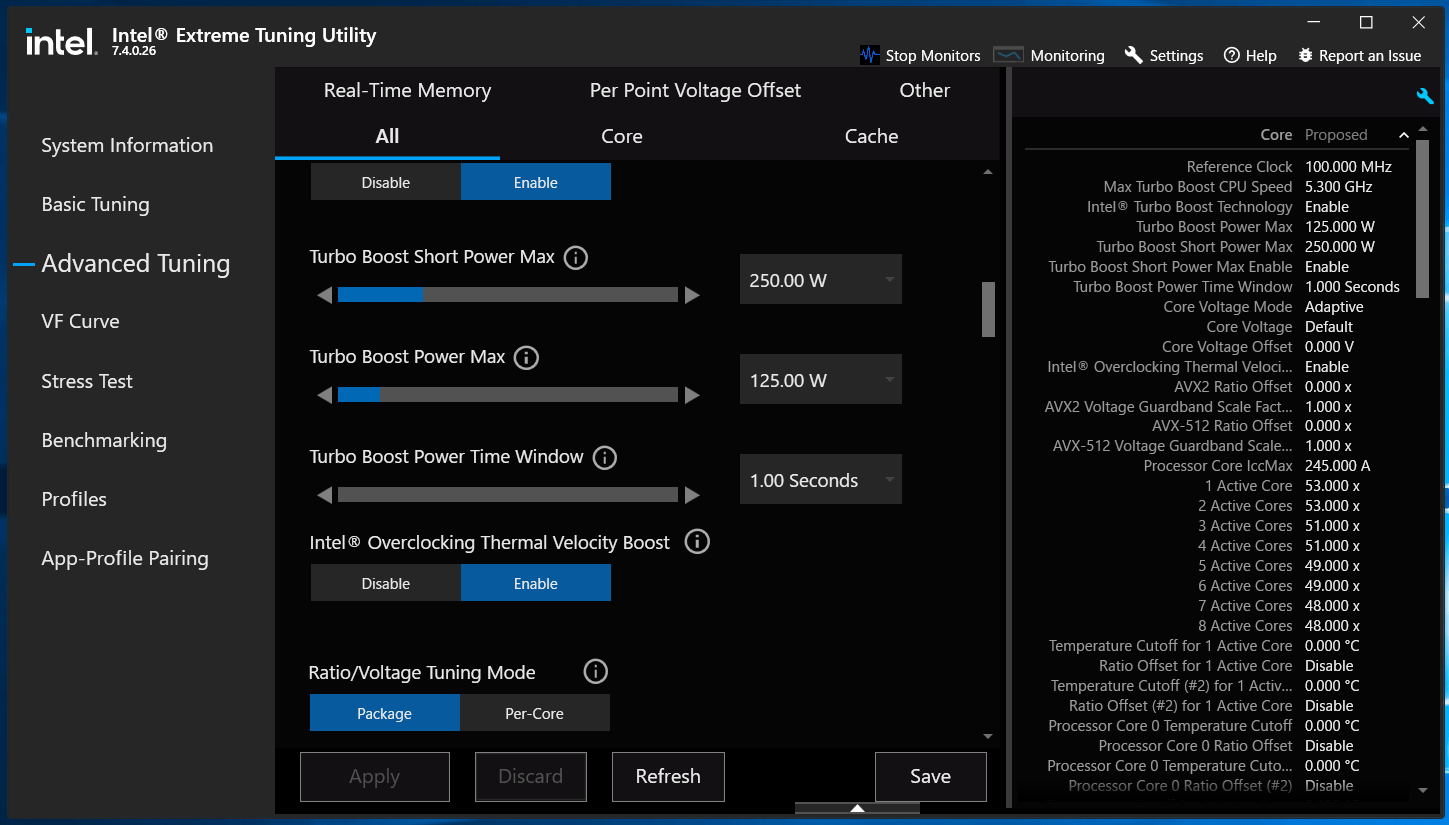Switch to the All tab
Viewport: 1449px width, 825px height.
(387, 137)
